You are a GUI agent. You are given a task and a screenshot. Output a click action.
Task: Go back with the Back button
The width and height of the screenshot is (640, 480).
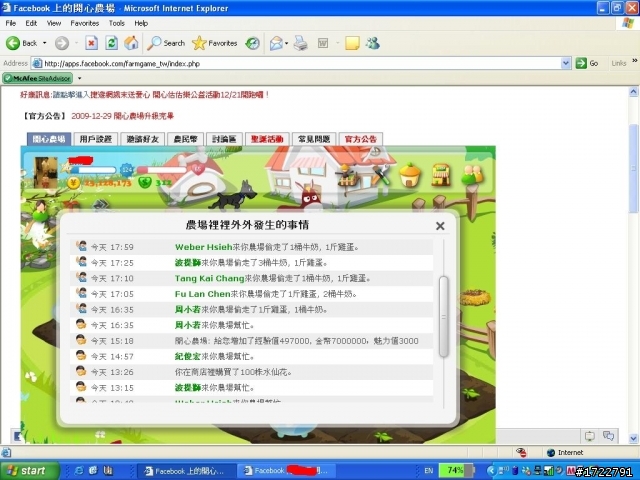coord(21,43)
